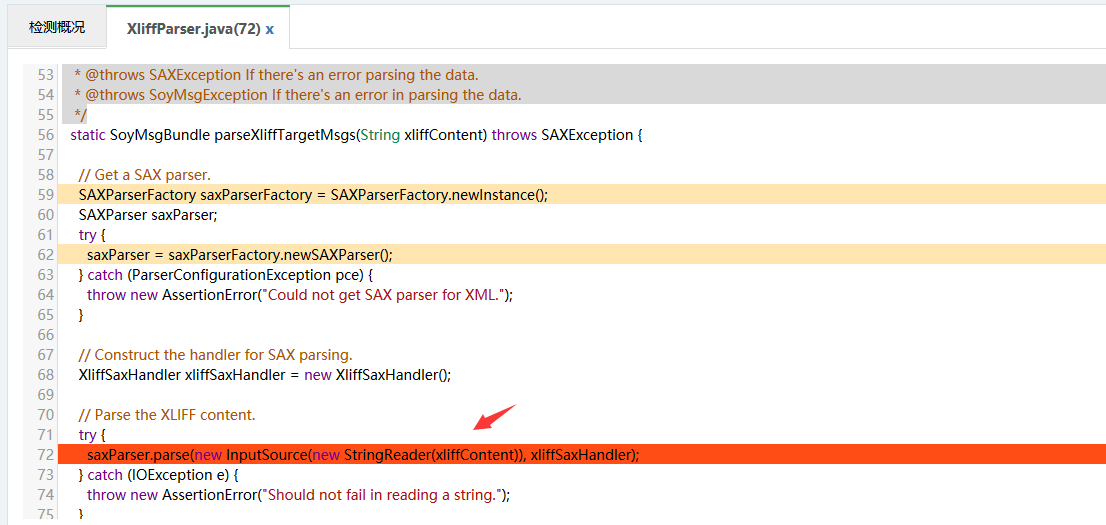Click line number 59 in gutter
The width and height of the screenshot is (1106, 525).
pos(46,194)
